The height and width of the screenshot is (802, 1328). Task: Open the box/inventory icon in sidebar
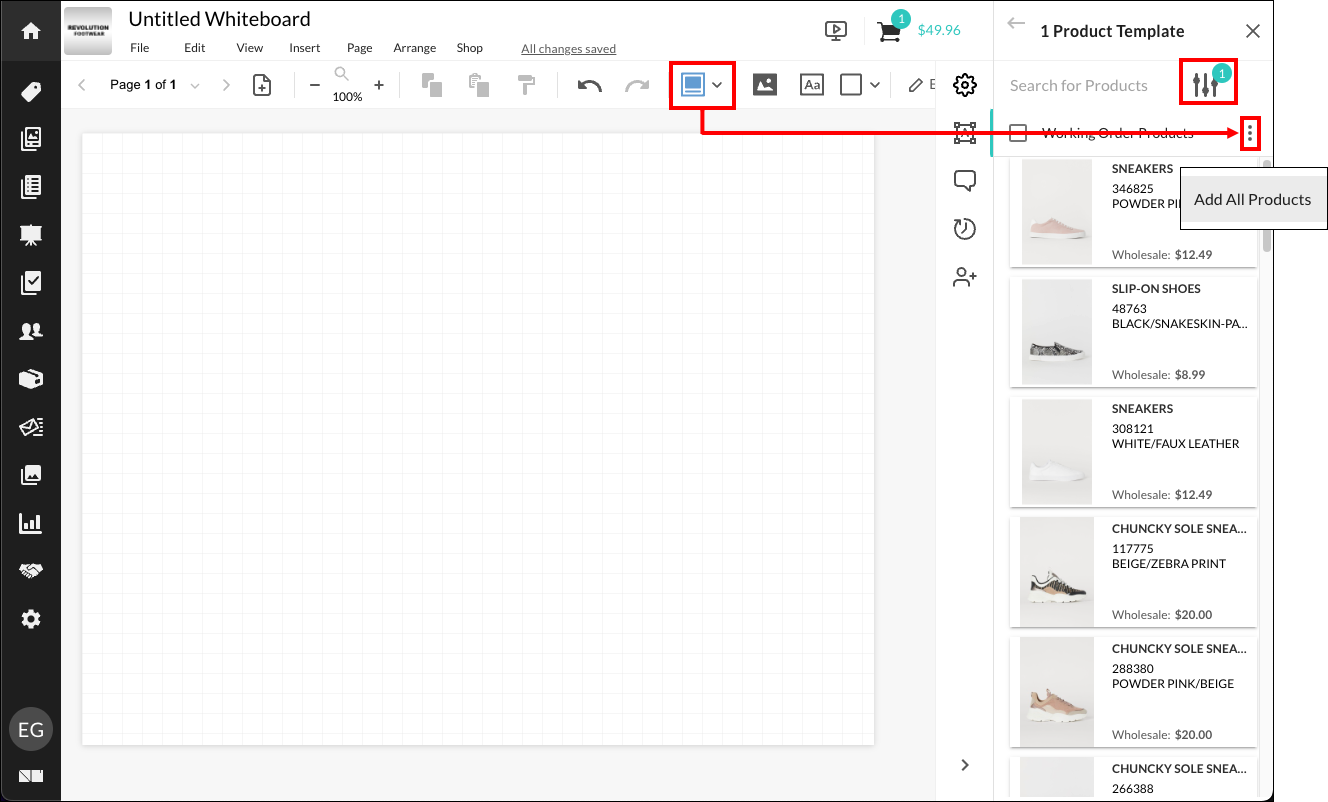click(x=31, y=379)
